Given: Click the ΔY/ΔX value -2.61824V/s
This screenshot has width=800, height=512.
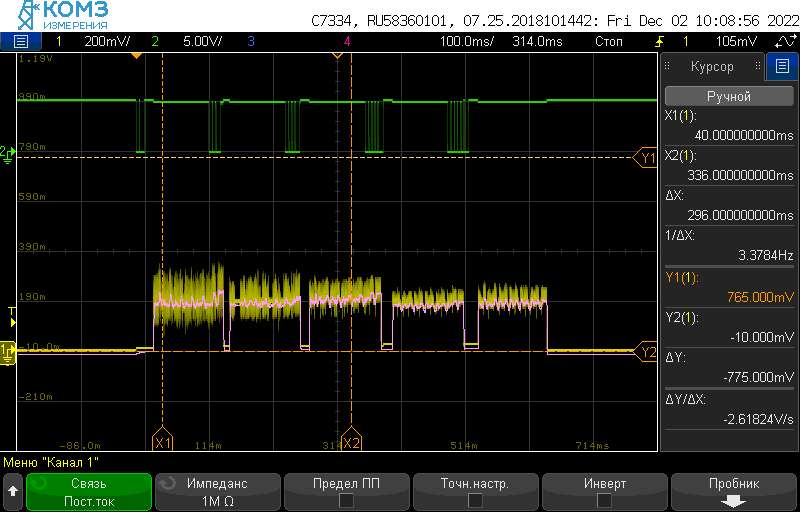Looking at the screenshot, I should pyautogui.click(x=759, y=420).
